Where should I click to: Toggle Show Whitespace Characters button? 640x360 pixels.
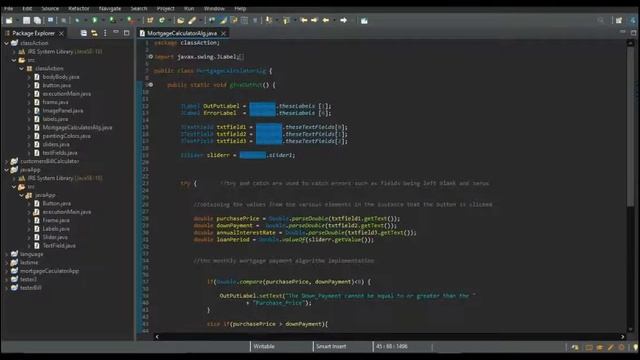point(255,20)
